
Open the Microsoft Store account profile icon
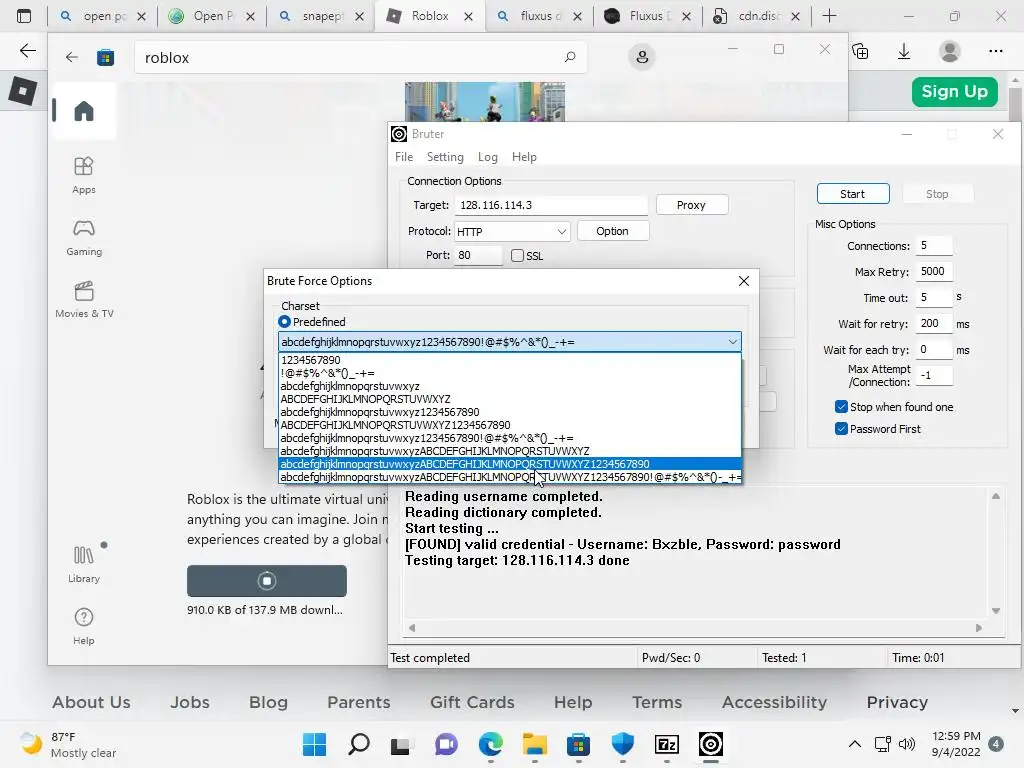click(x=642, y=57)
